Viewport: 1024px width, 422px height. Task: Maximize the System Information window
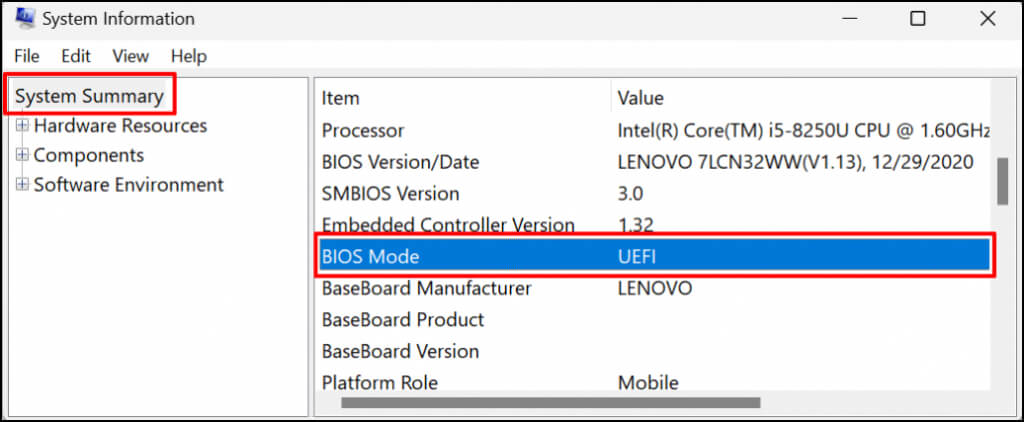point(917,19)
